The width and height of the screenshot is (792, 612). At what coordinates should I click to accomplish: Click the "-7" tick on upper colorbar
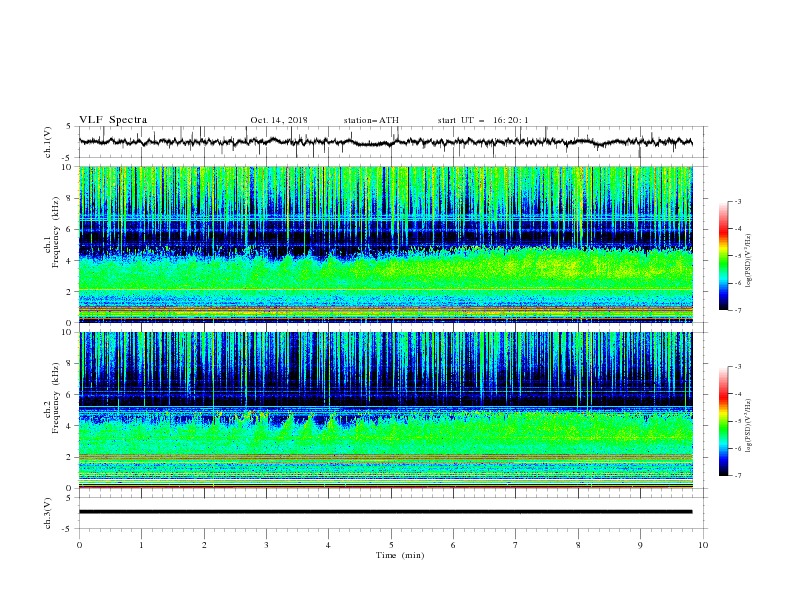[737, 310]
